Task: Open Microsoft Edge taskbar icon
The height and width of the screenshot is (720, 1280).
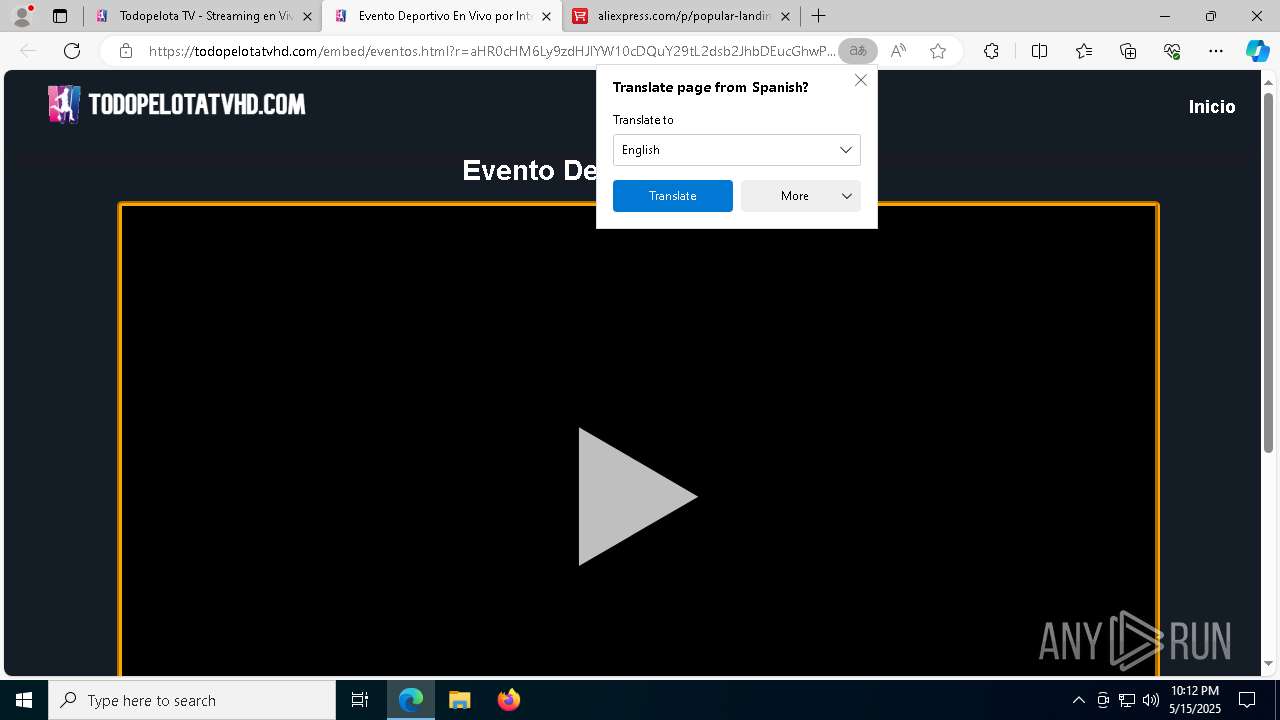Action: 411,700
